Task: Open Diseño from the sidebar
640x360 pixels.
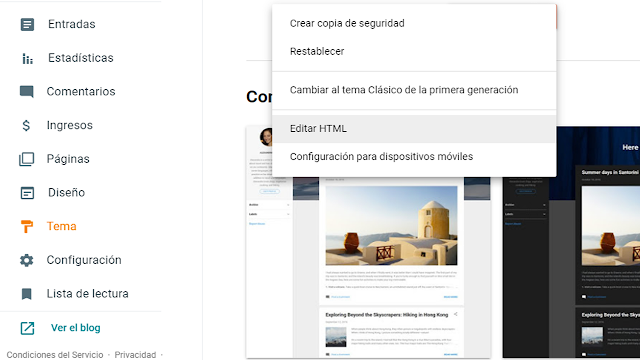Action: coord(67,193)
